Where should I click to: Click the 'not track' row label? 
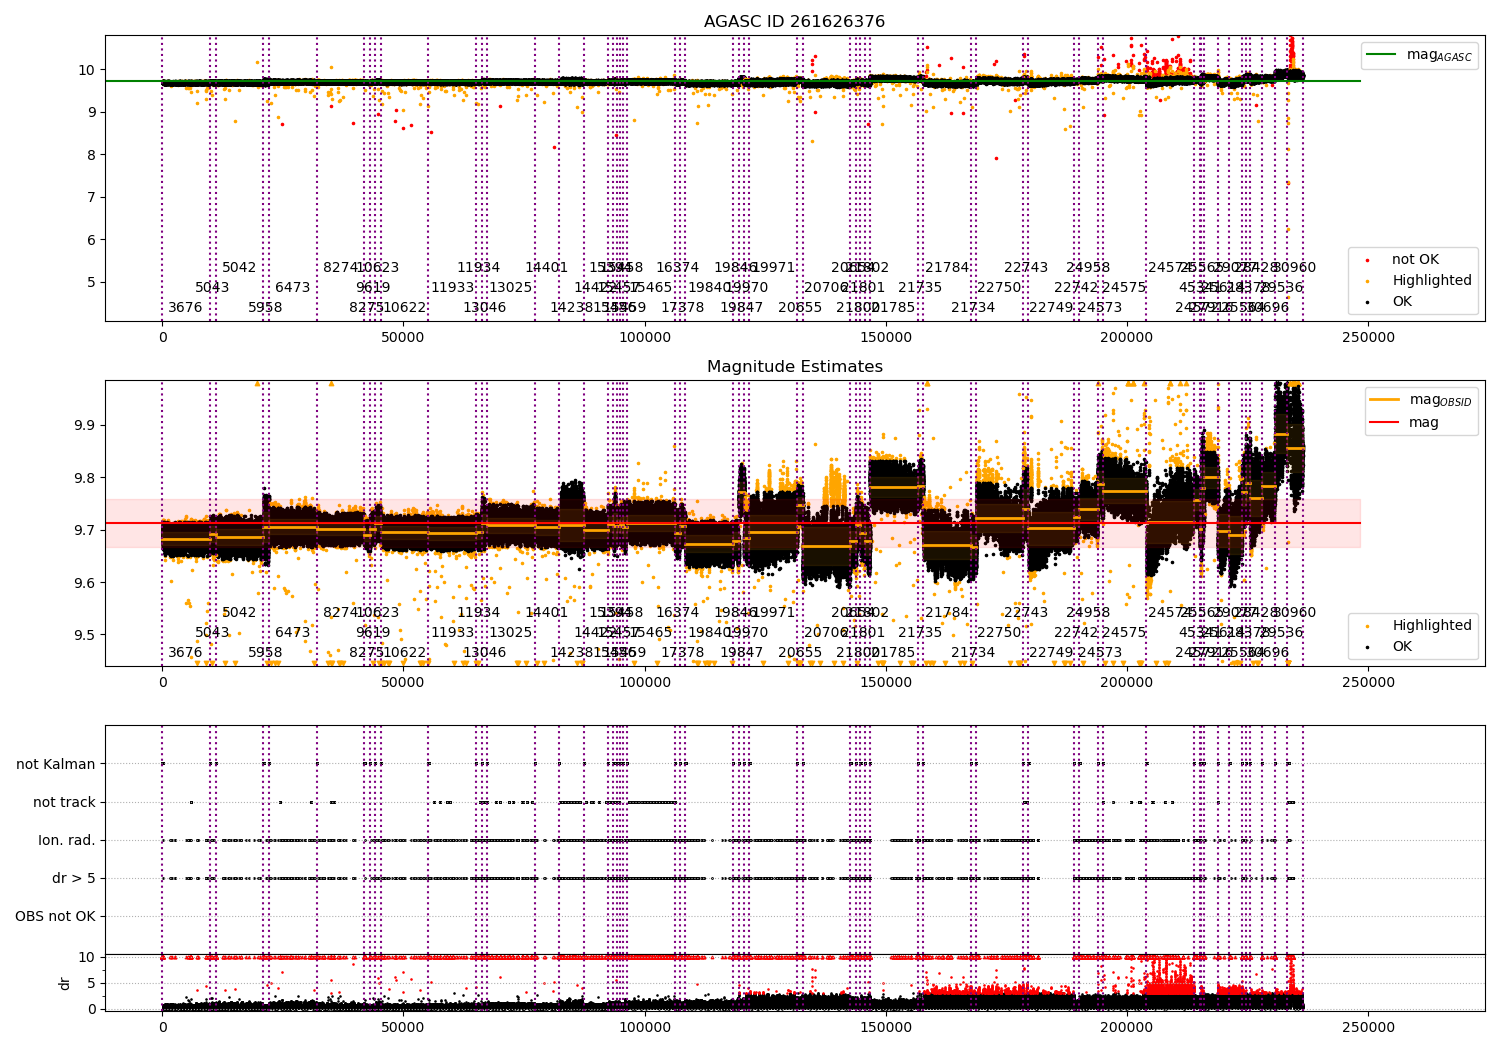pyautogui.click(x=64, y=802)
